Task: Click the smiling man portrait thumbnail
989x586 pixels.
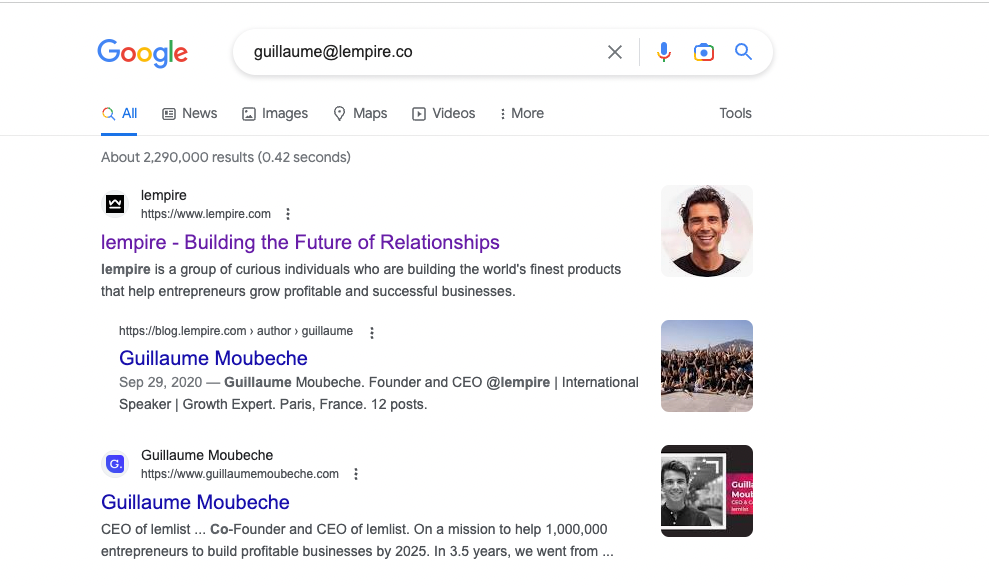Action: 707,231
